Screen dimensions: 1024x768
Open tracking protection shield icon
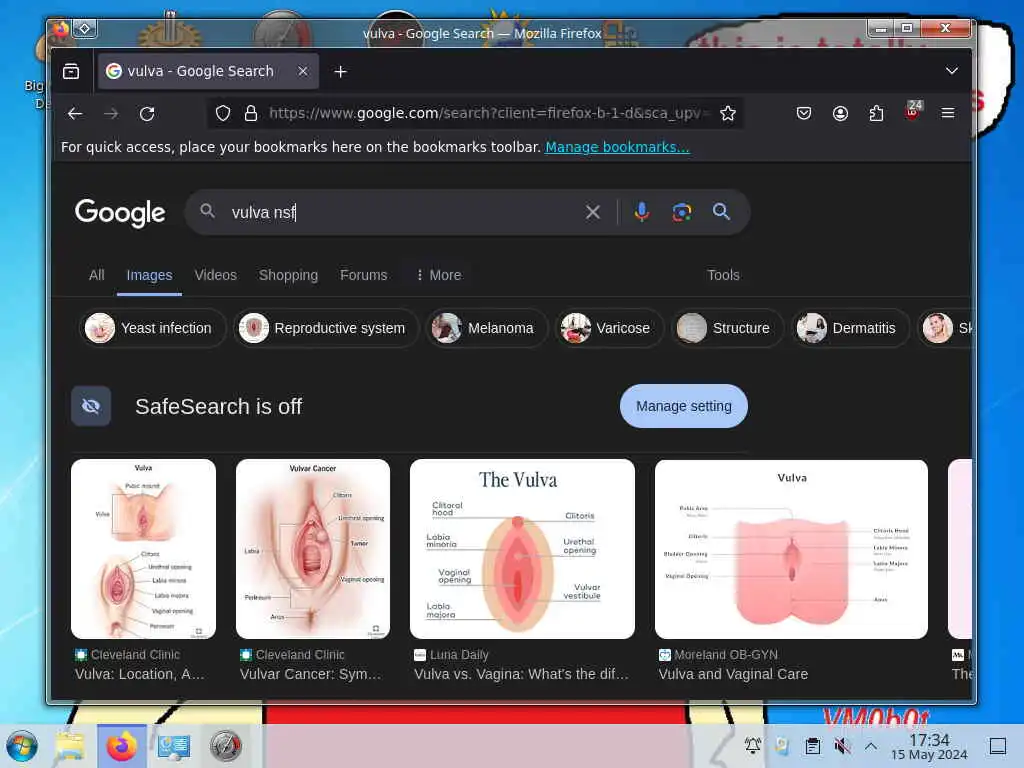coord(223,114)
